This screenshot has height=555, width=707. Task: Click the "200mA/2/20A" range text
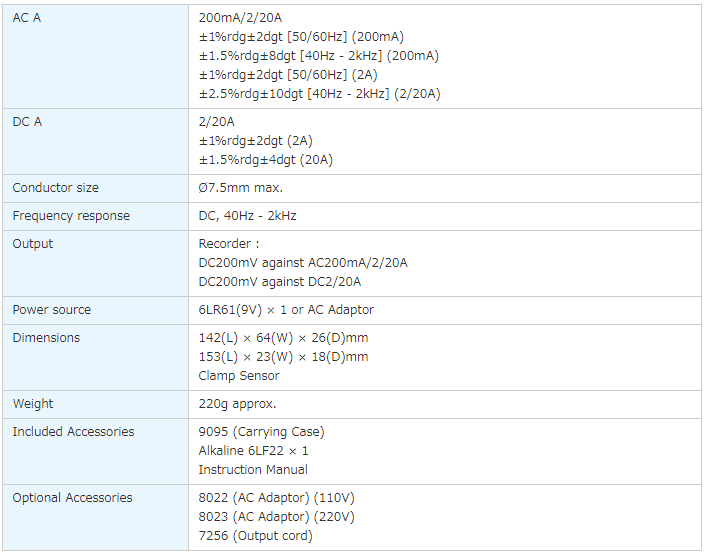[x=240, y=18]
